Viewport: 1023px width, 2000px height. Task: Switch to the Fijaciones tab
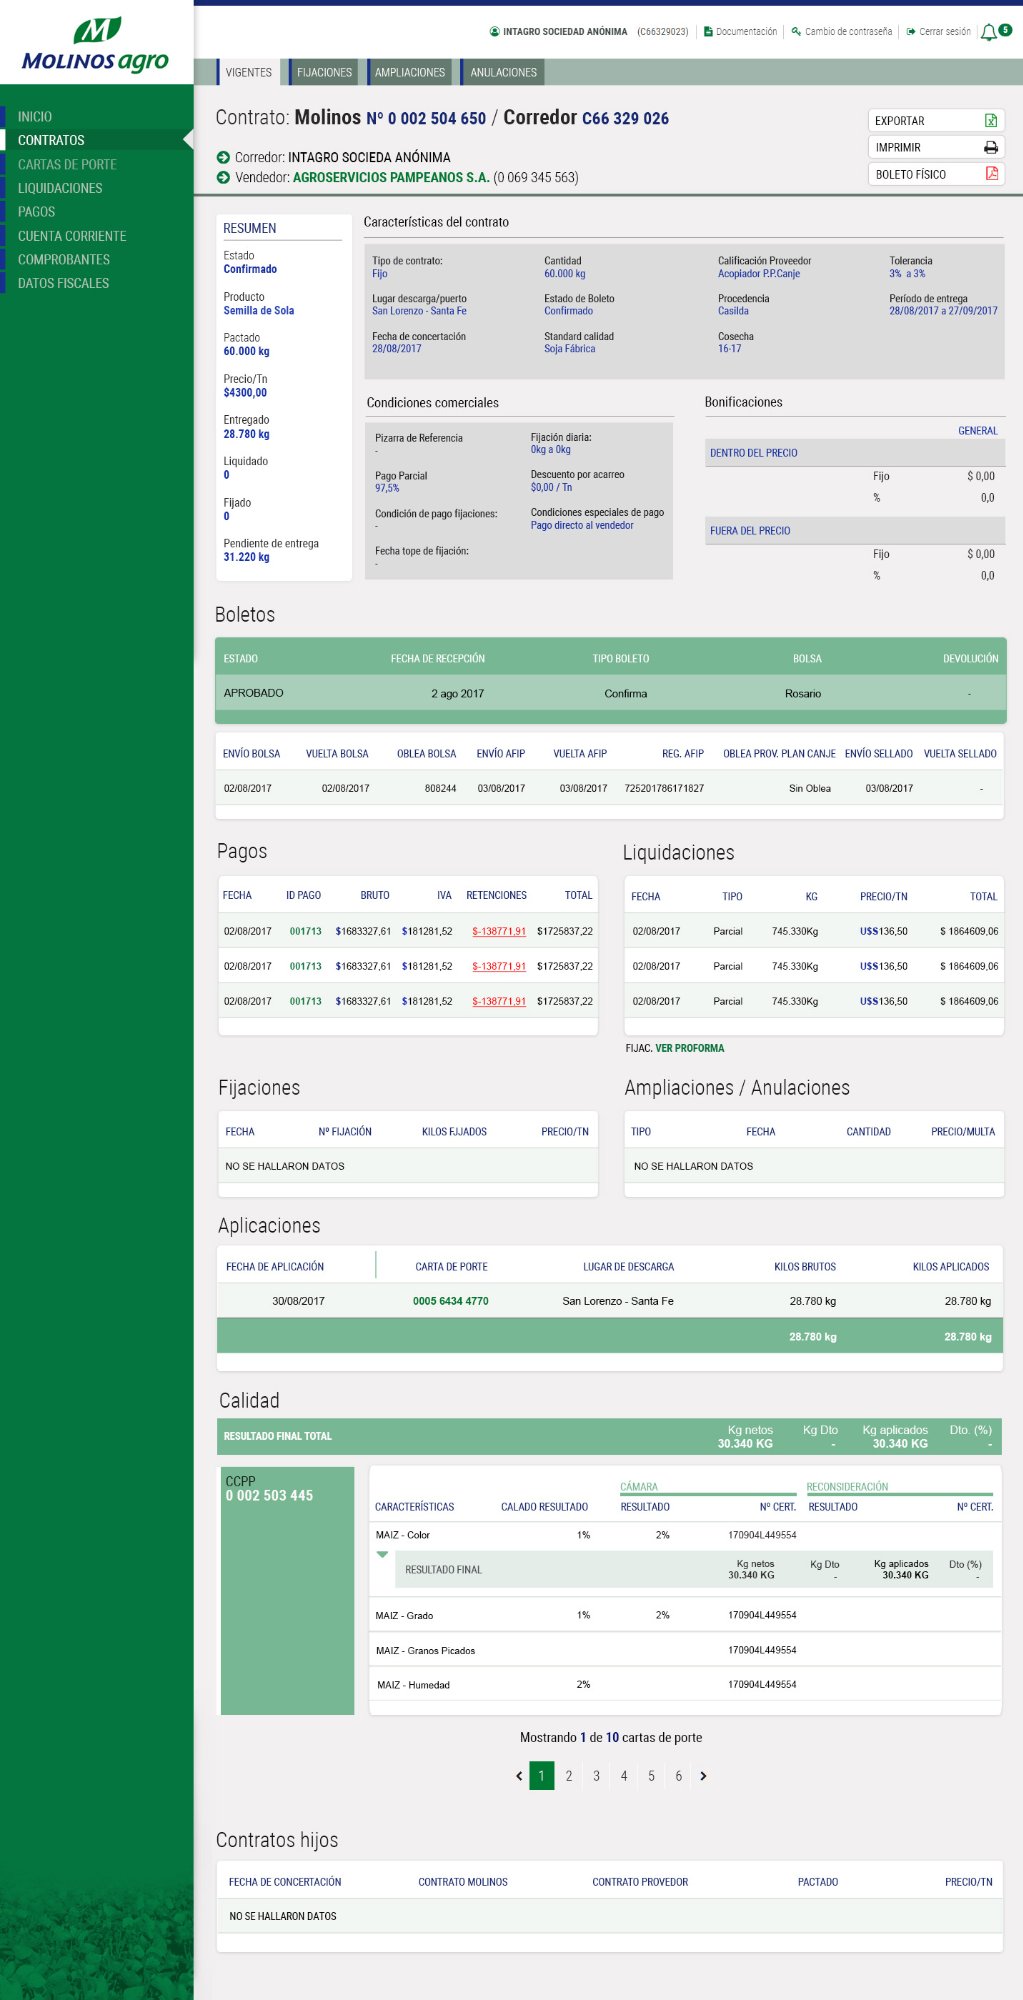[x=324, y=72]
